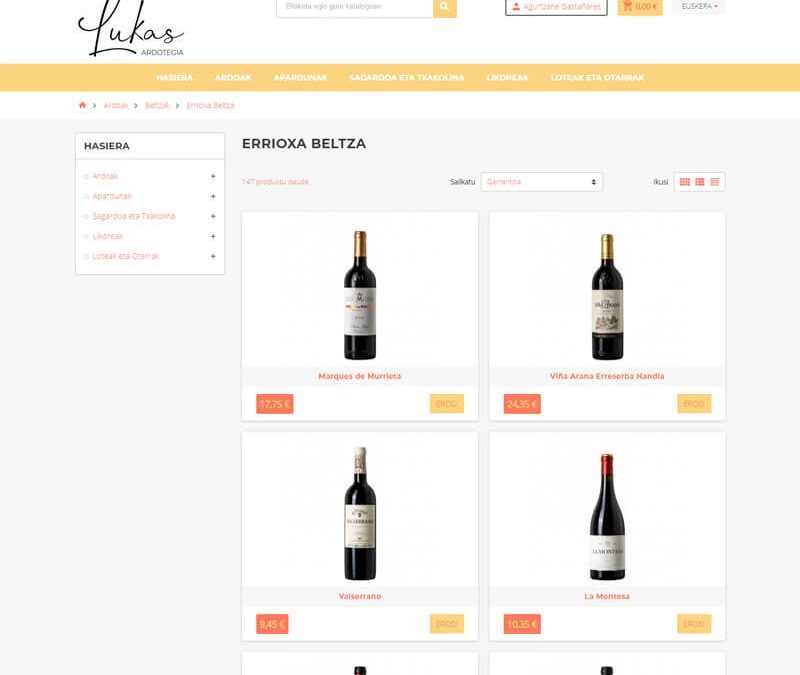Screen dimensions: 800x675
Task: Open the Viña Arana Erreserba Handia link
Action: [x=607, y=376]
